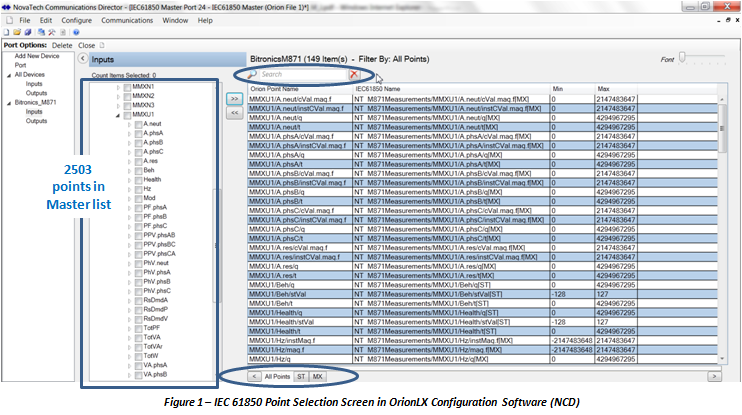Image resolution: width=742 pixels, height=415 pixels.
Task: Click the Save toolbar icon
Action: [28, 32]
